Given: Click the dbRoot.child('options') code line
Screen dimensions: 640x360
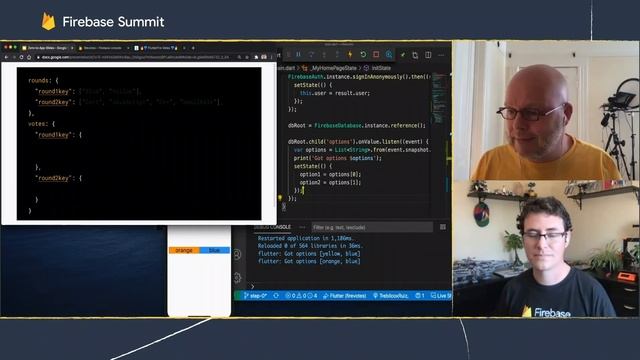Looking at the screenshot, I should [x=358, y=142].
